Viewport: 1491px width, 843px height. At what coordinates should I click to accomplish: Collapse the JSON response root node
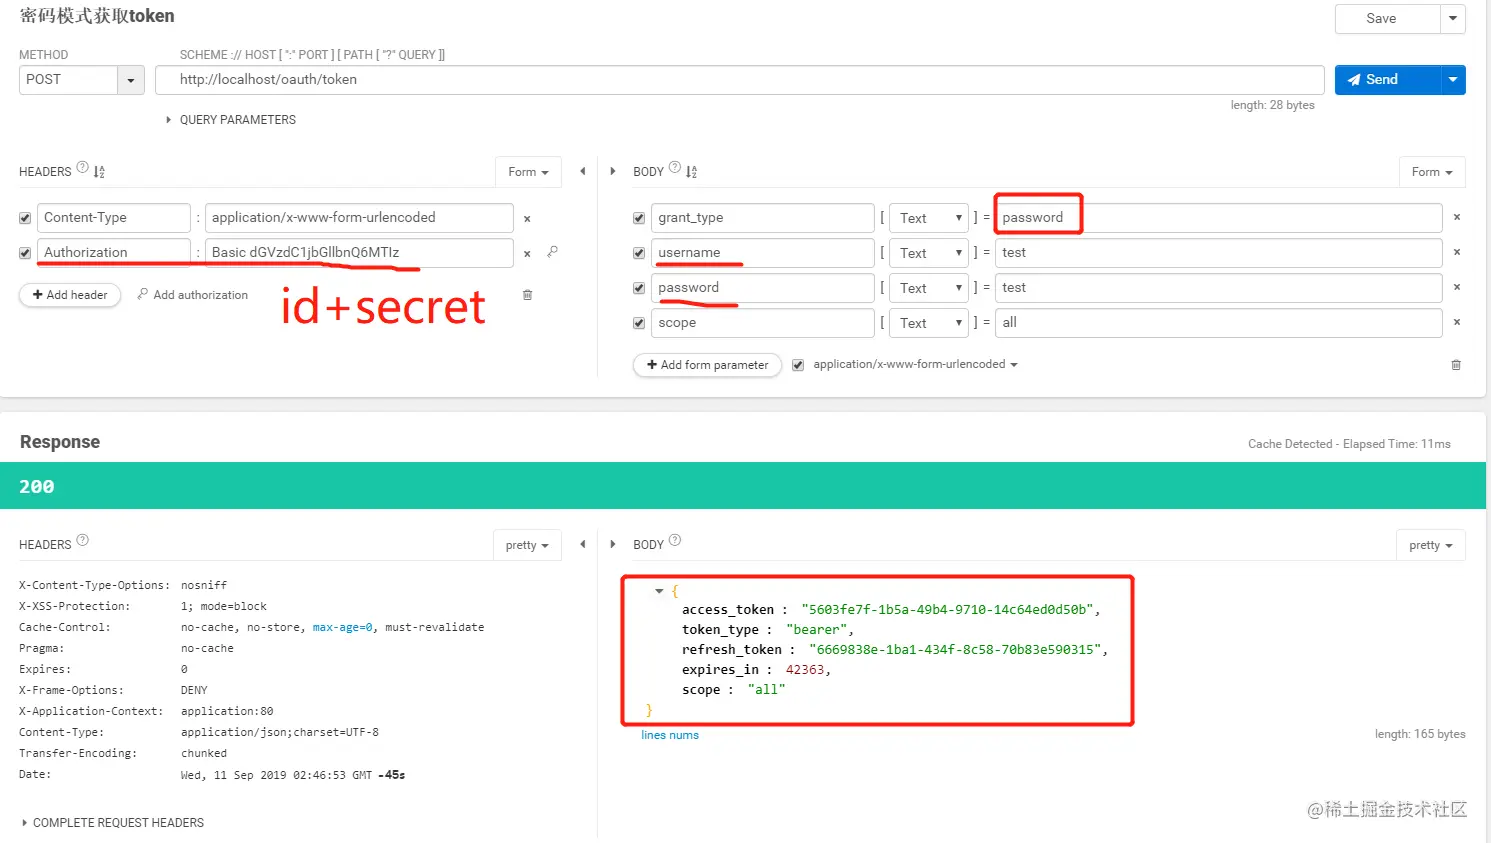[x=659, y=591]
